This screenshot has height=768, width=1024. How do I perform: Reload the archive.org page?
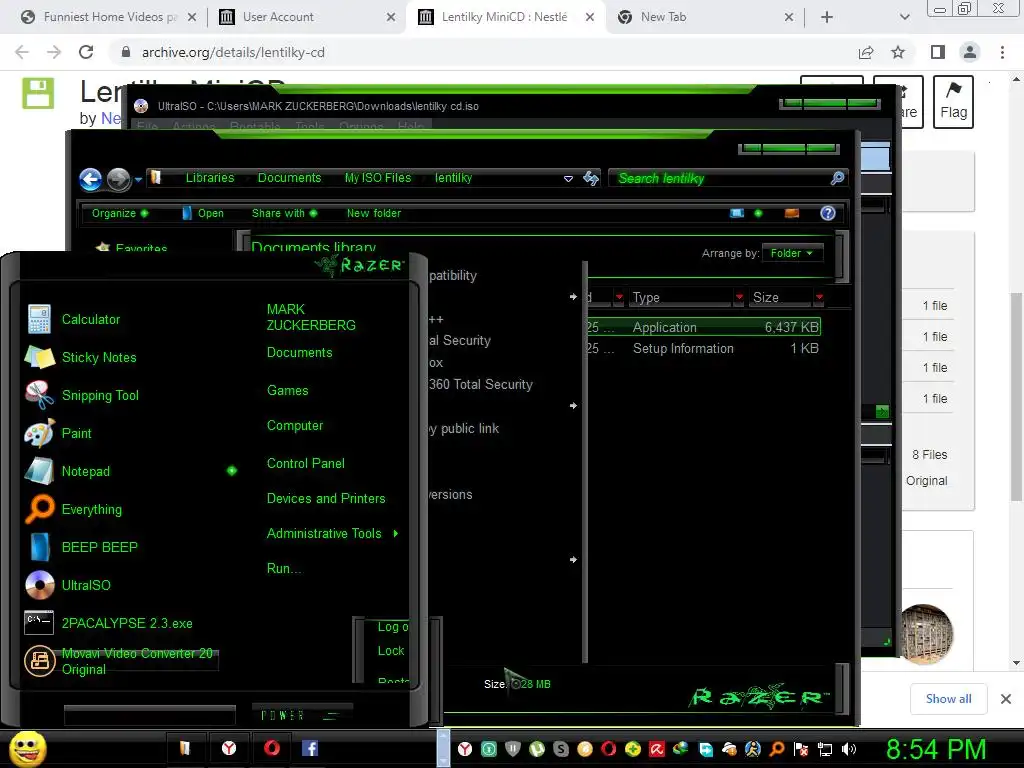click(86, 52)
